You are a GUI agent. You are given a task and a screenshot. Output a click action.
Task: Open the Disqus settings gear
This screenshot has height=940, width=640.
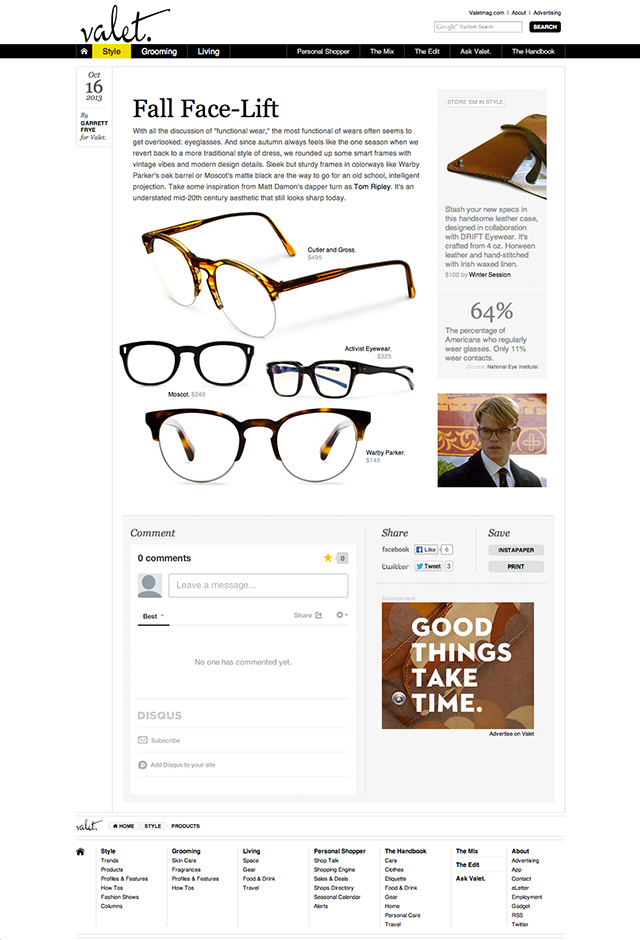point(342,615)
